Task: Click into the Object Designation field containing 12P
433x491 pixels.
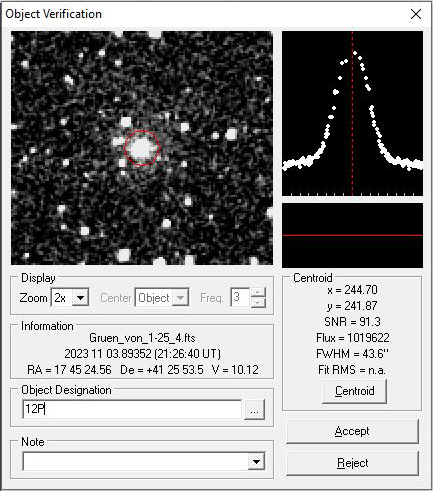Action: coord(132,409)
